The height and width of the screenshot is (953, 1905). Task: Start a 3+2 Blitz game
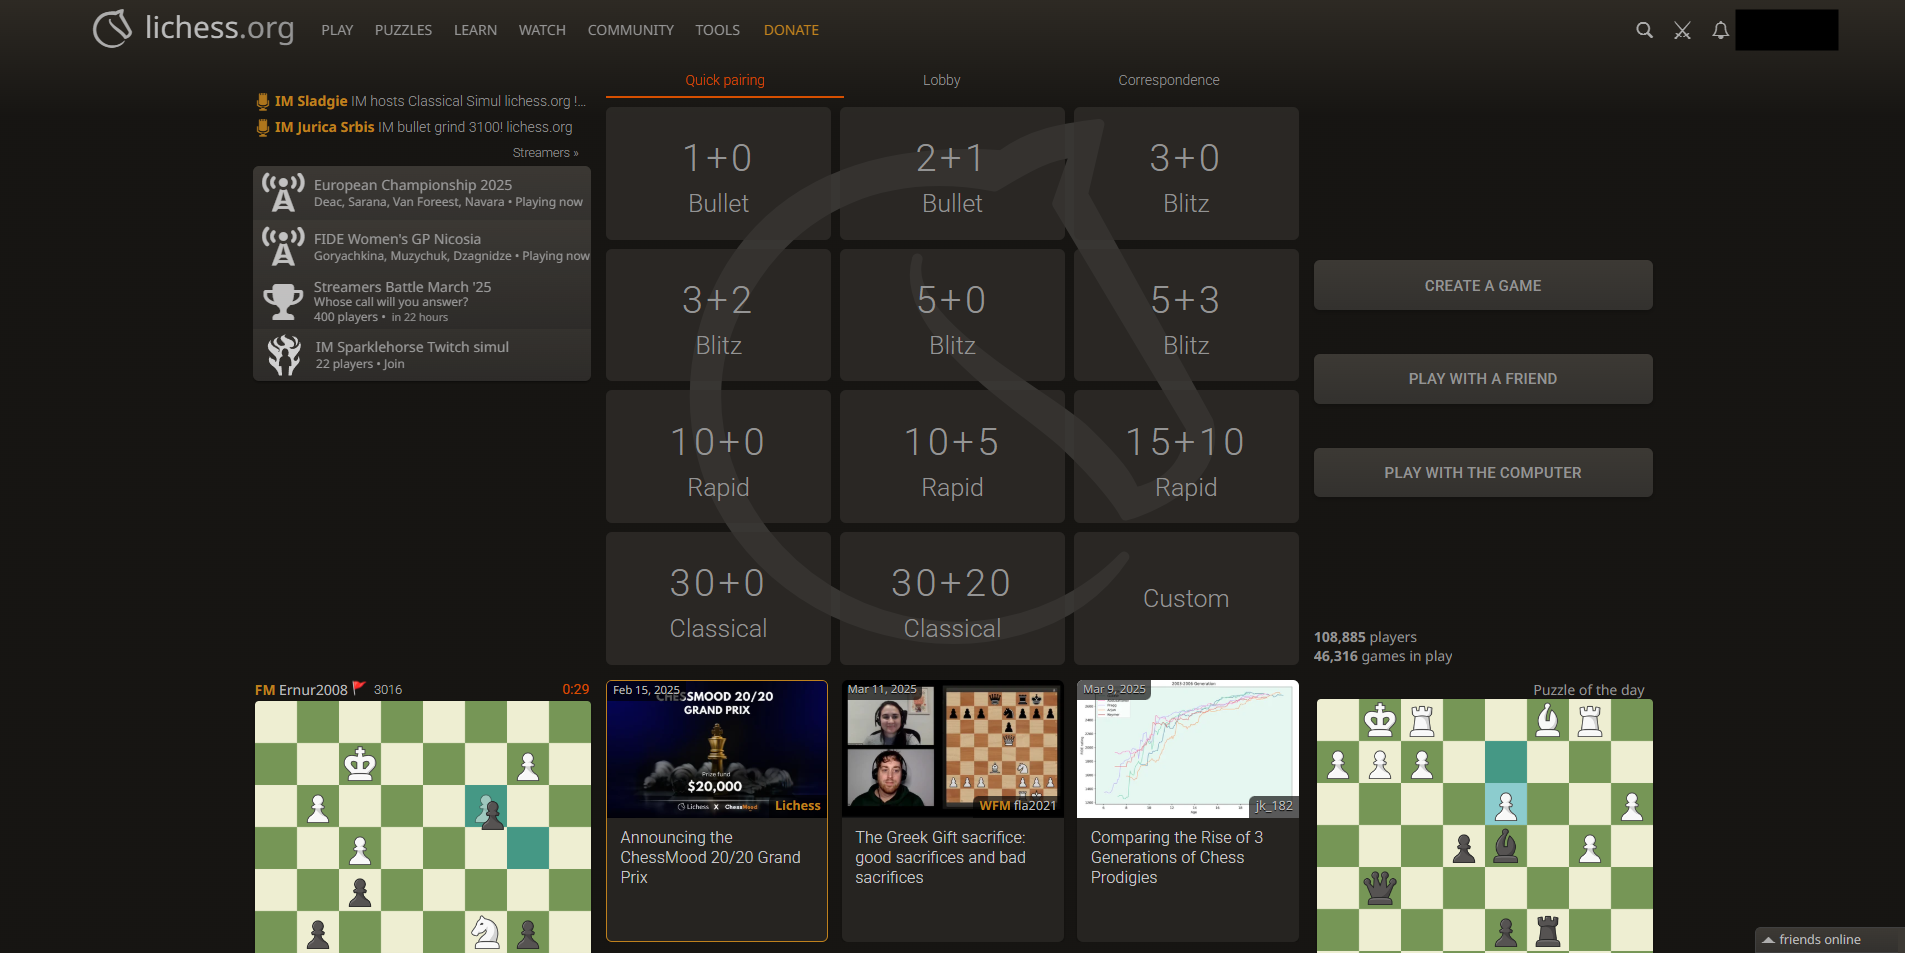point(718,316)
